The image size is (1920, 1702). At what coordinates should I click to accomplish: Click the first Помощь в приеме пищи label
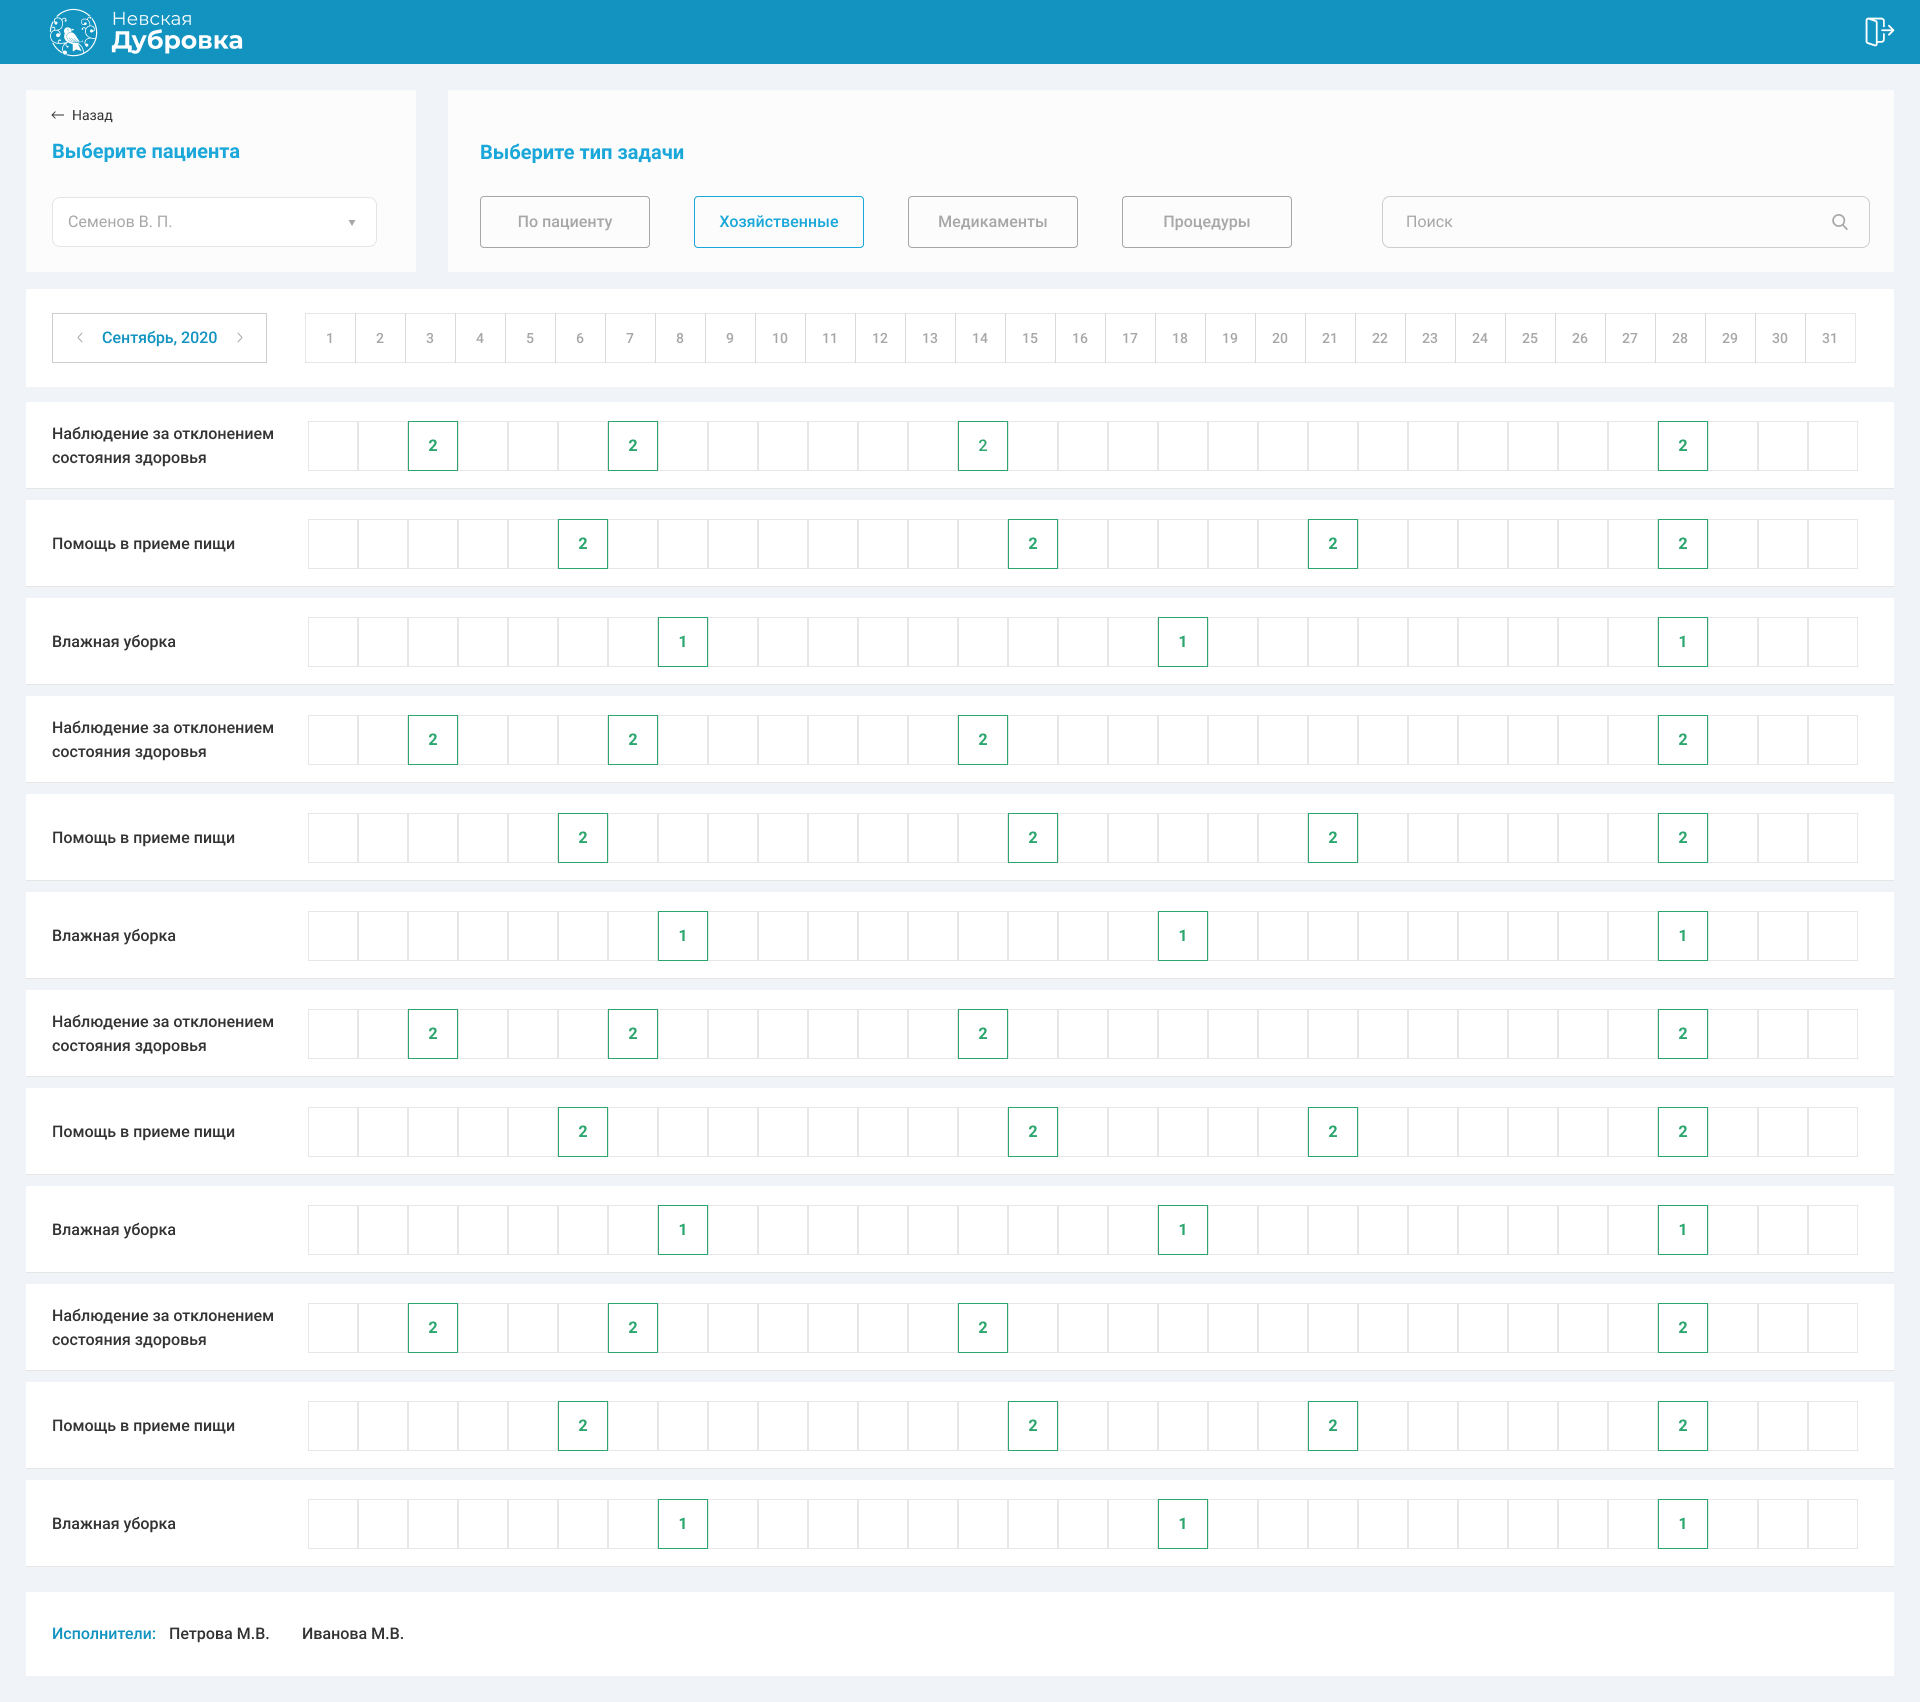click(x=144, y=544)
